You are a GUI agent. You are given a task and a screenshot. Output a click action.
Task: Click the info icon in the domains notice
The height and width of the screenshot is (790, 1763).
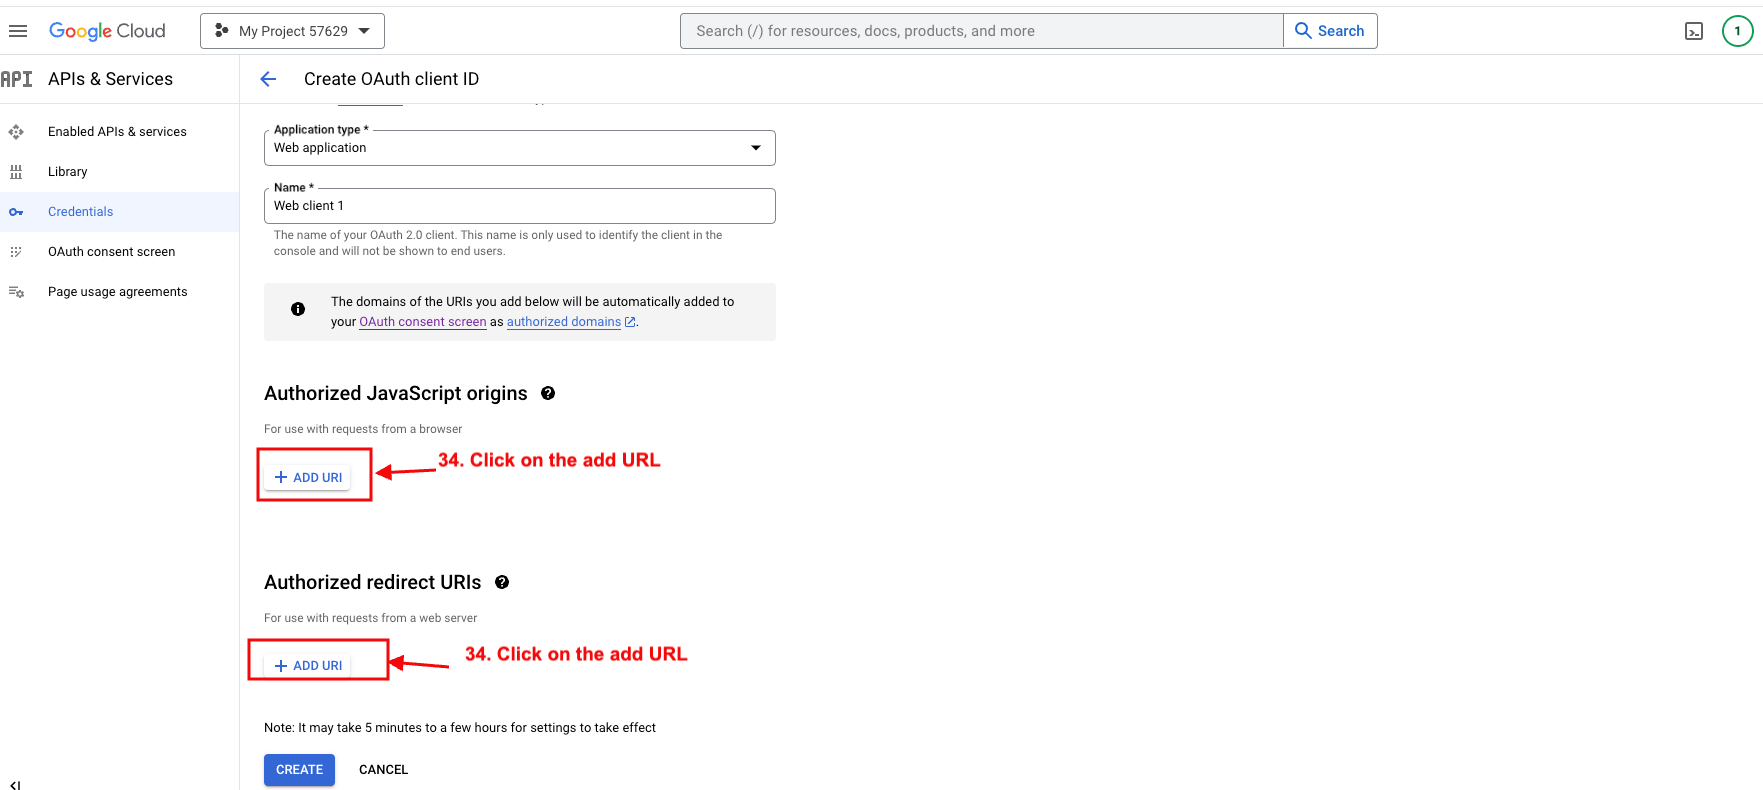coord(298,309)
